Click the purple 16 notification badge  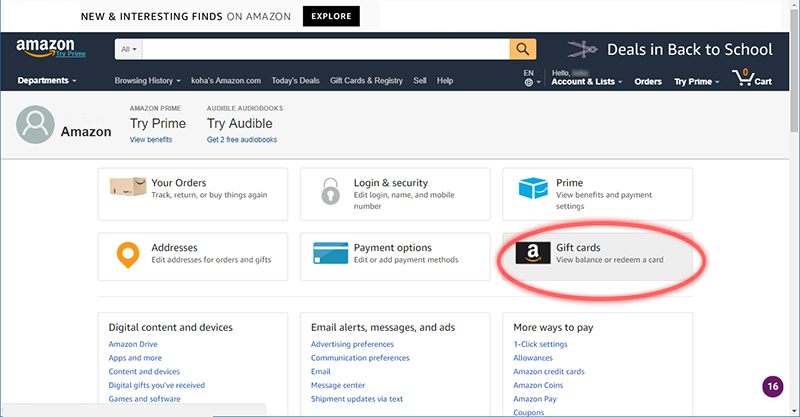click(x=772, y=387)
